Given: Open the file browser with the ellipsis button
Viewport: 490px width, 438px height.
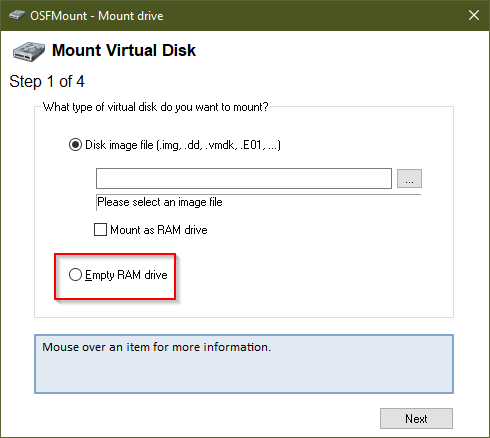Looking at the screenshot, I should tap(409, 179).
